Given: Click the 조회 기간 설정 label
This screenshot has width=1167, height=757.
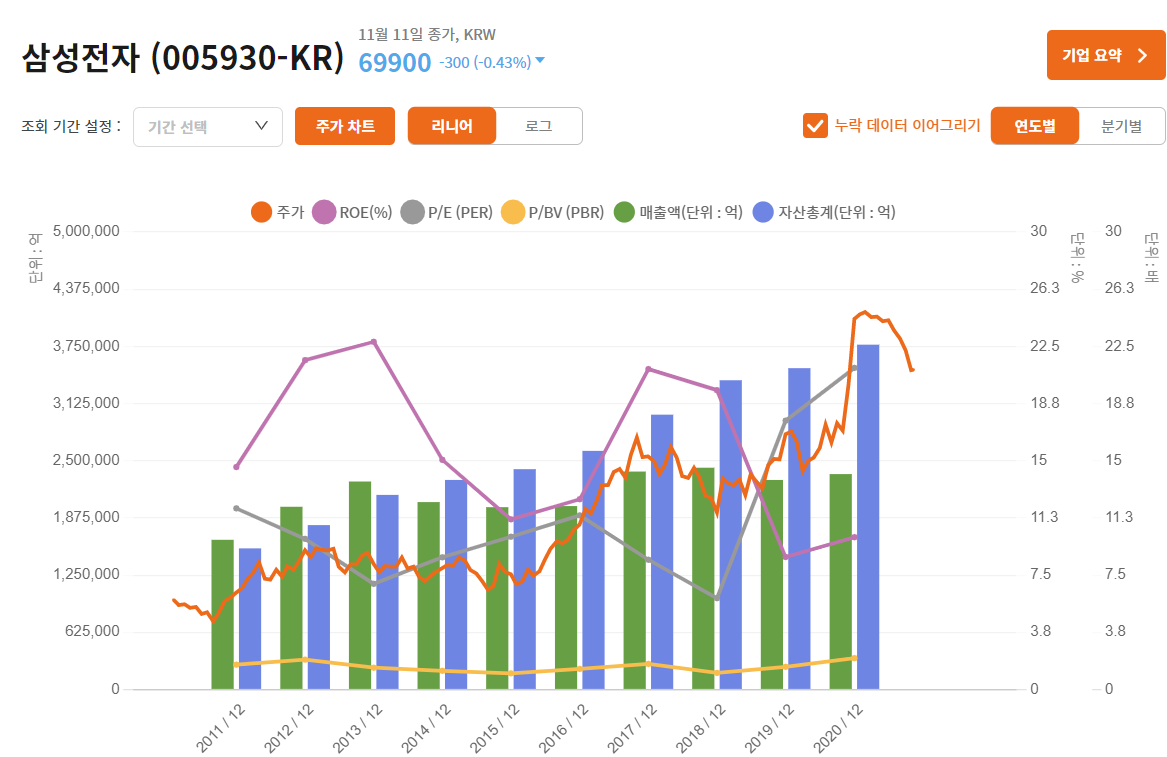Looking at the screenshot, I should coord(71,126).
